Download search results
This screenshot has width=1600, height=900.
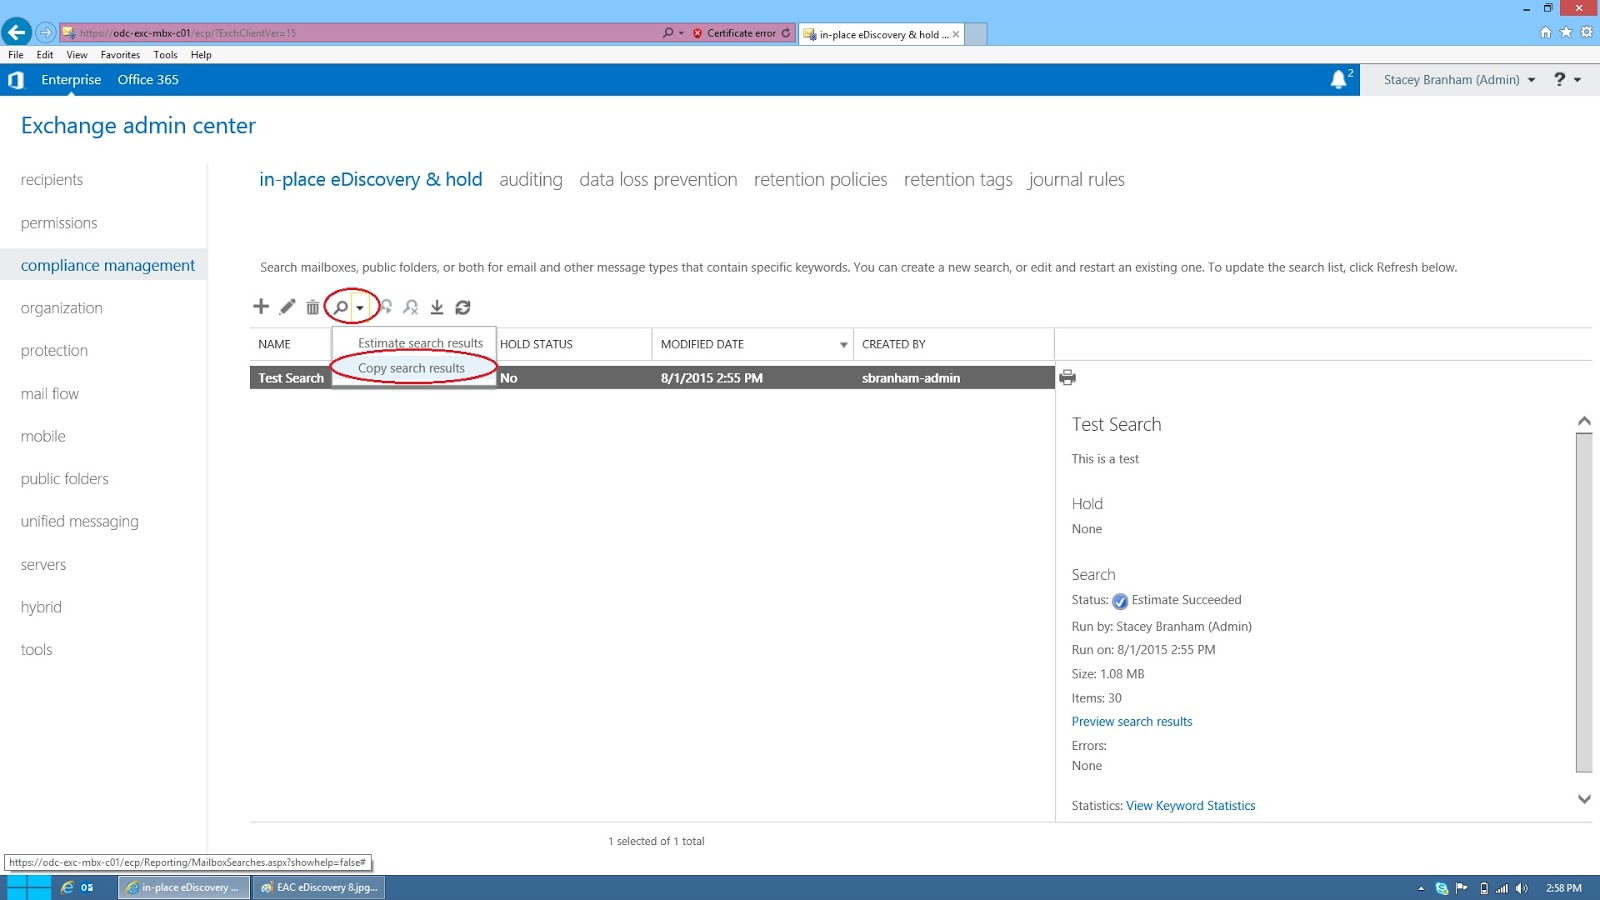(437, 307)
